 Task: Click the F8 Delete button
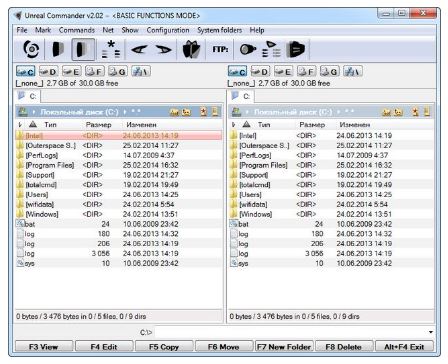tap(344, 347)
